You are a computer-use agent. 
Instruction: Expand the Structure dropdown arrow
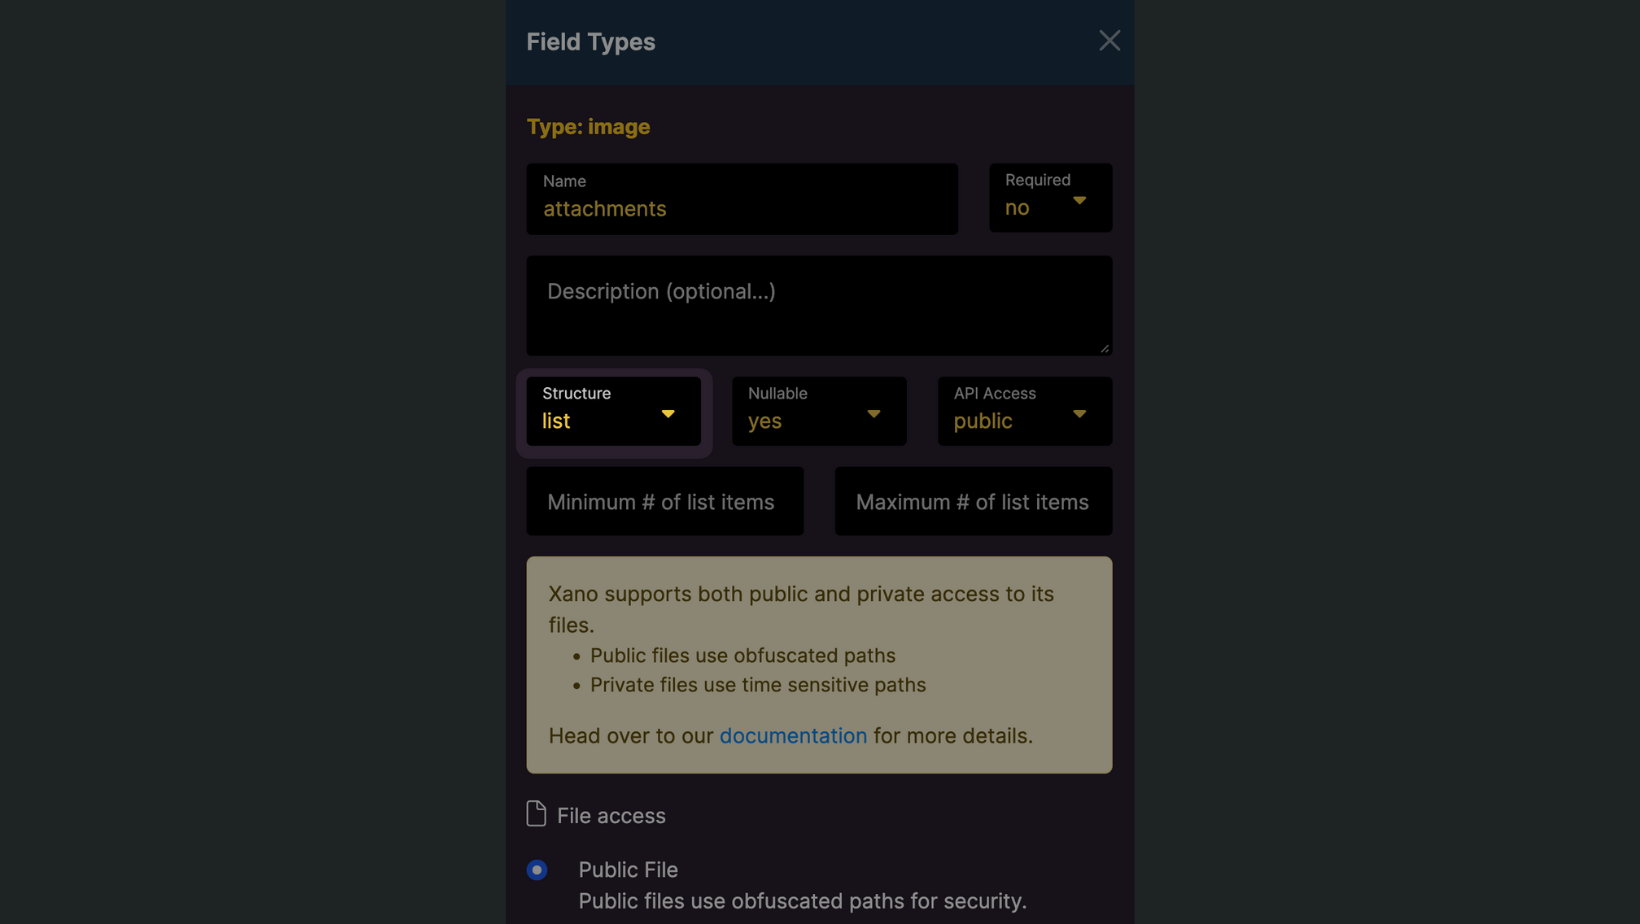pos(668,414)
